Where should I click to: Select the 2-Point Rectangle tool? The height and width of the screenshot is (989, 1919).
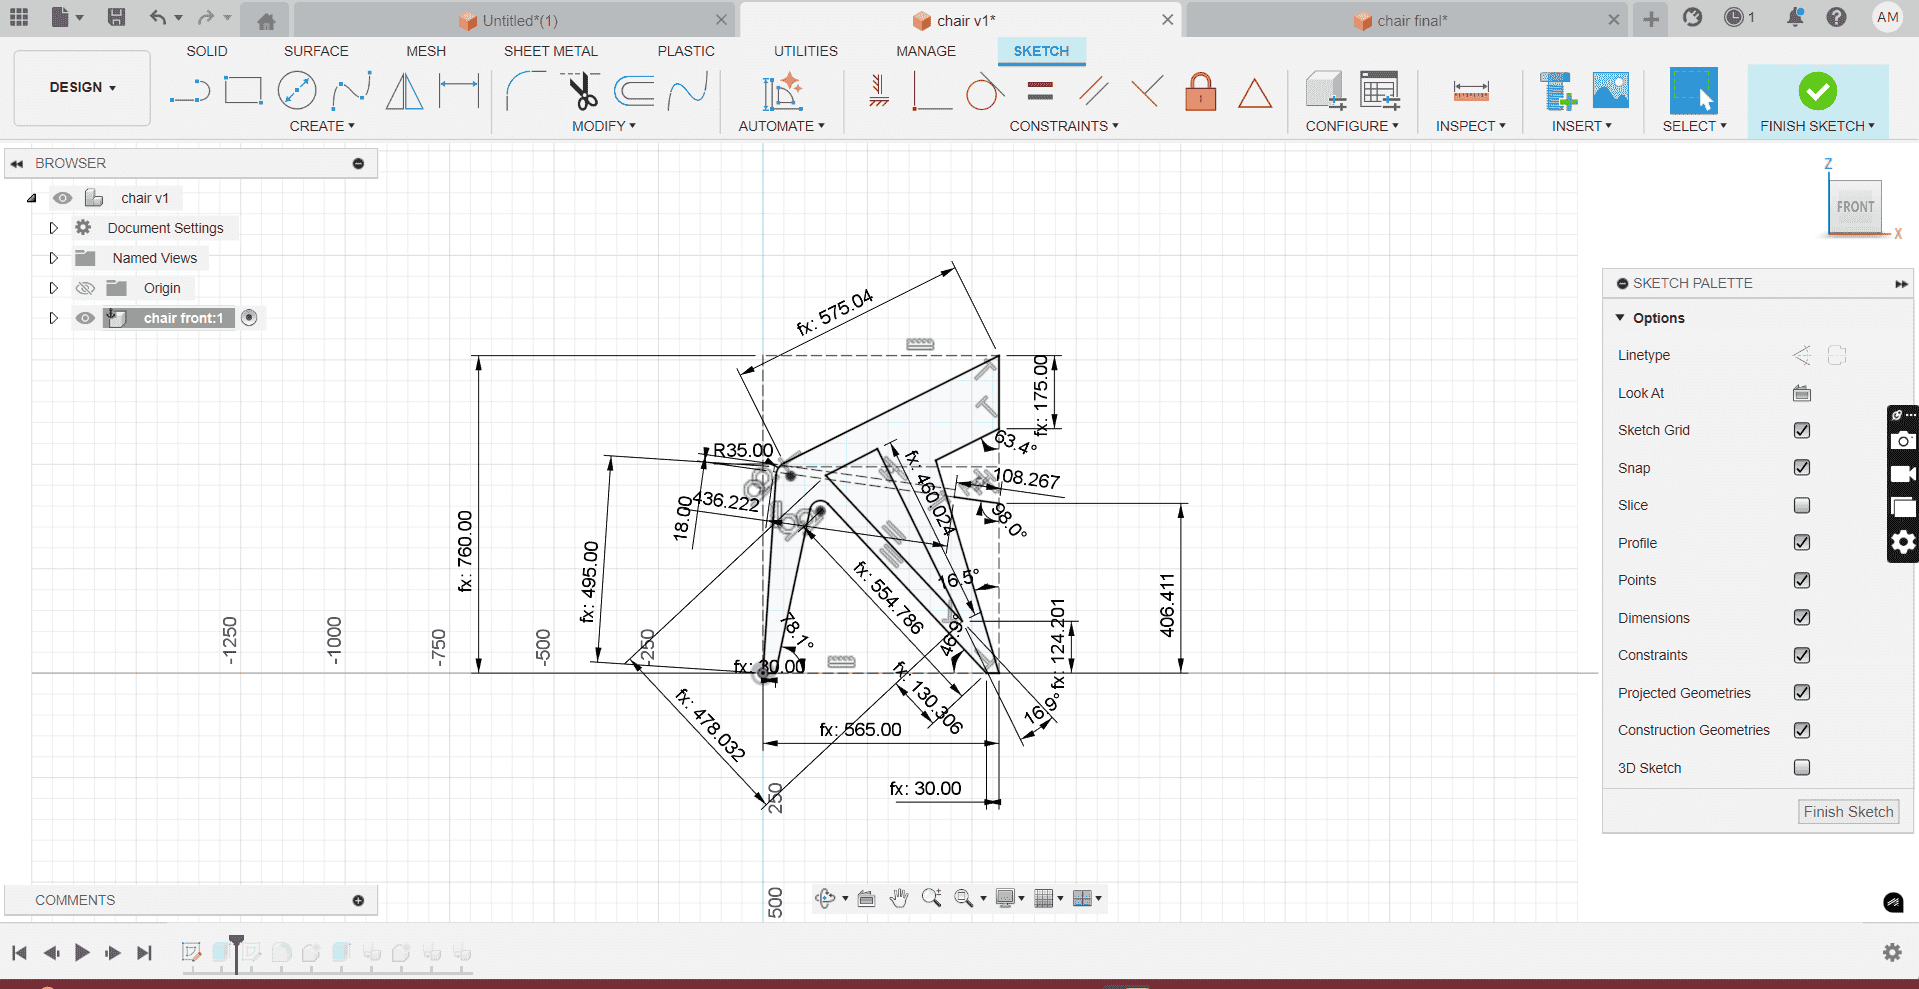click(x=243, y=90)
